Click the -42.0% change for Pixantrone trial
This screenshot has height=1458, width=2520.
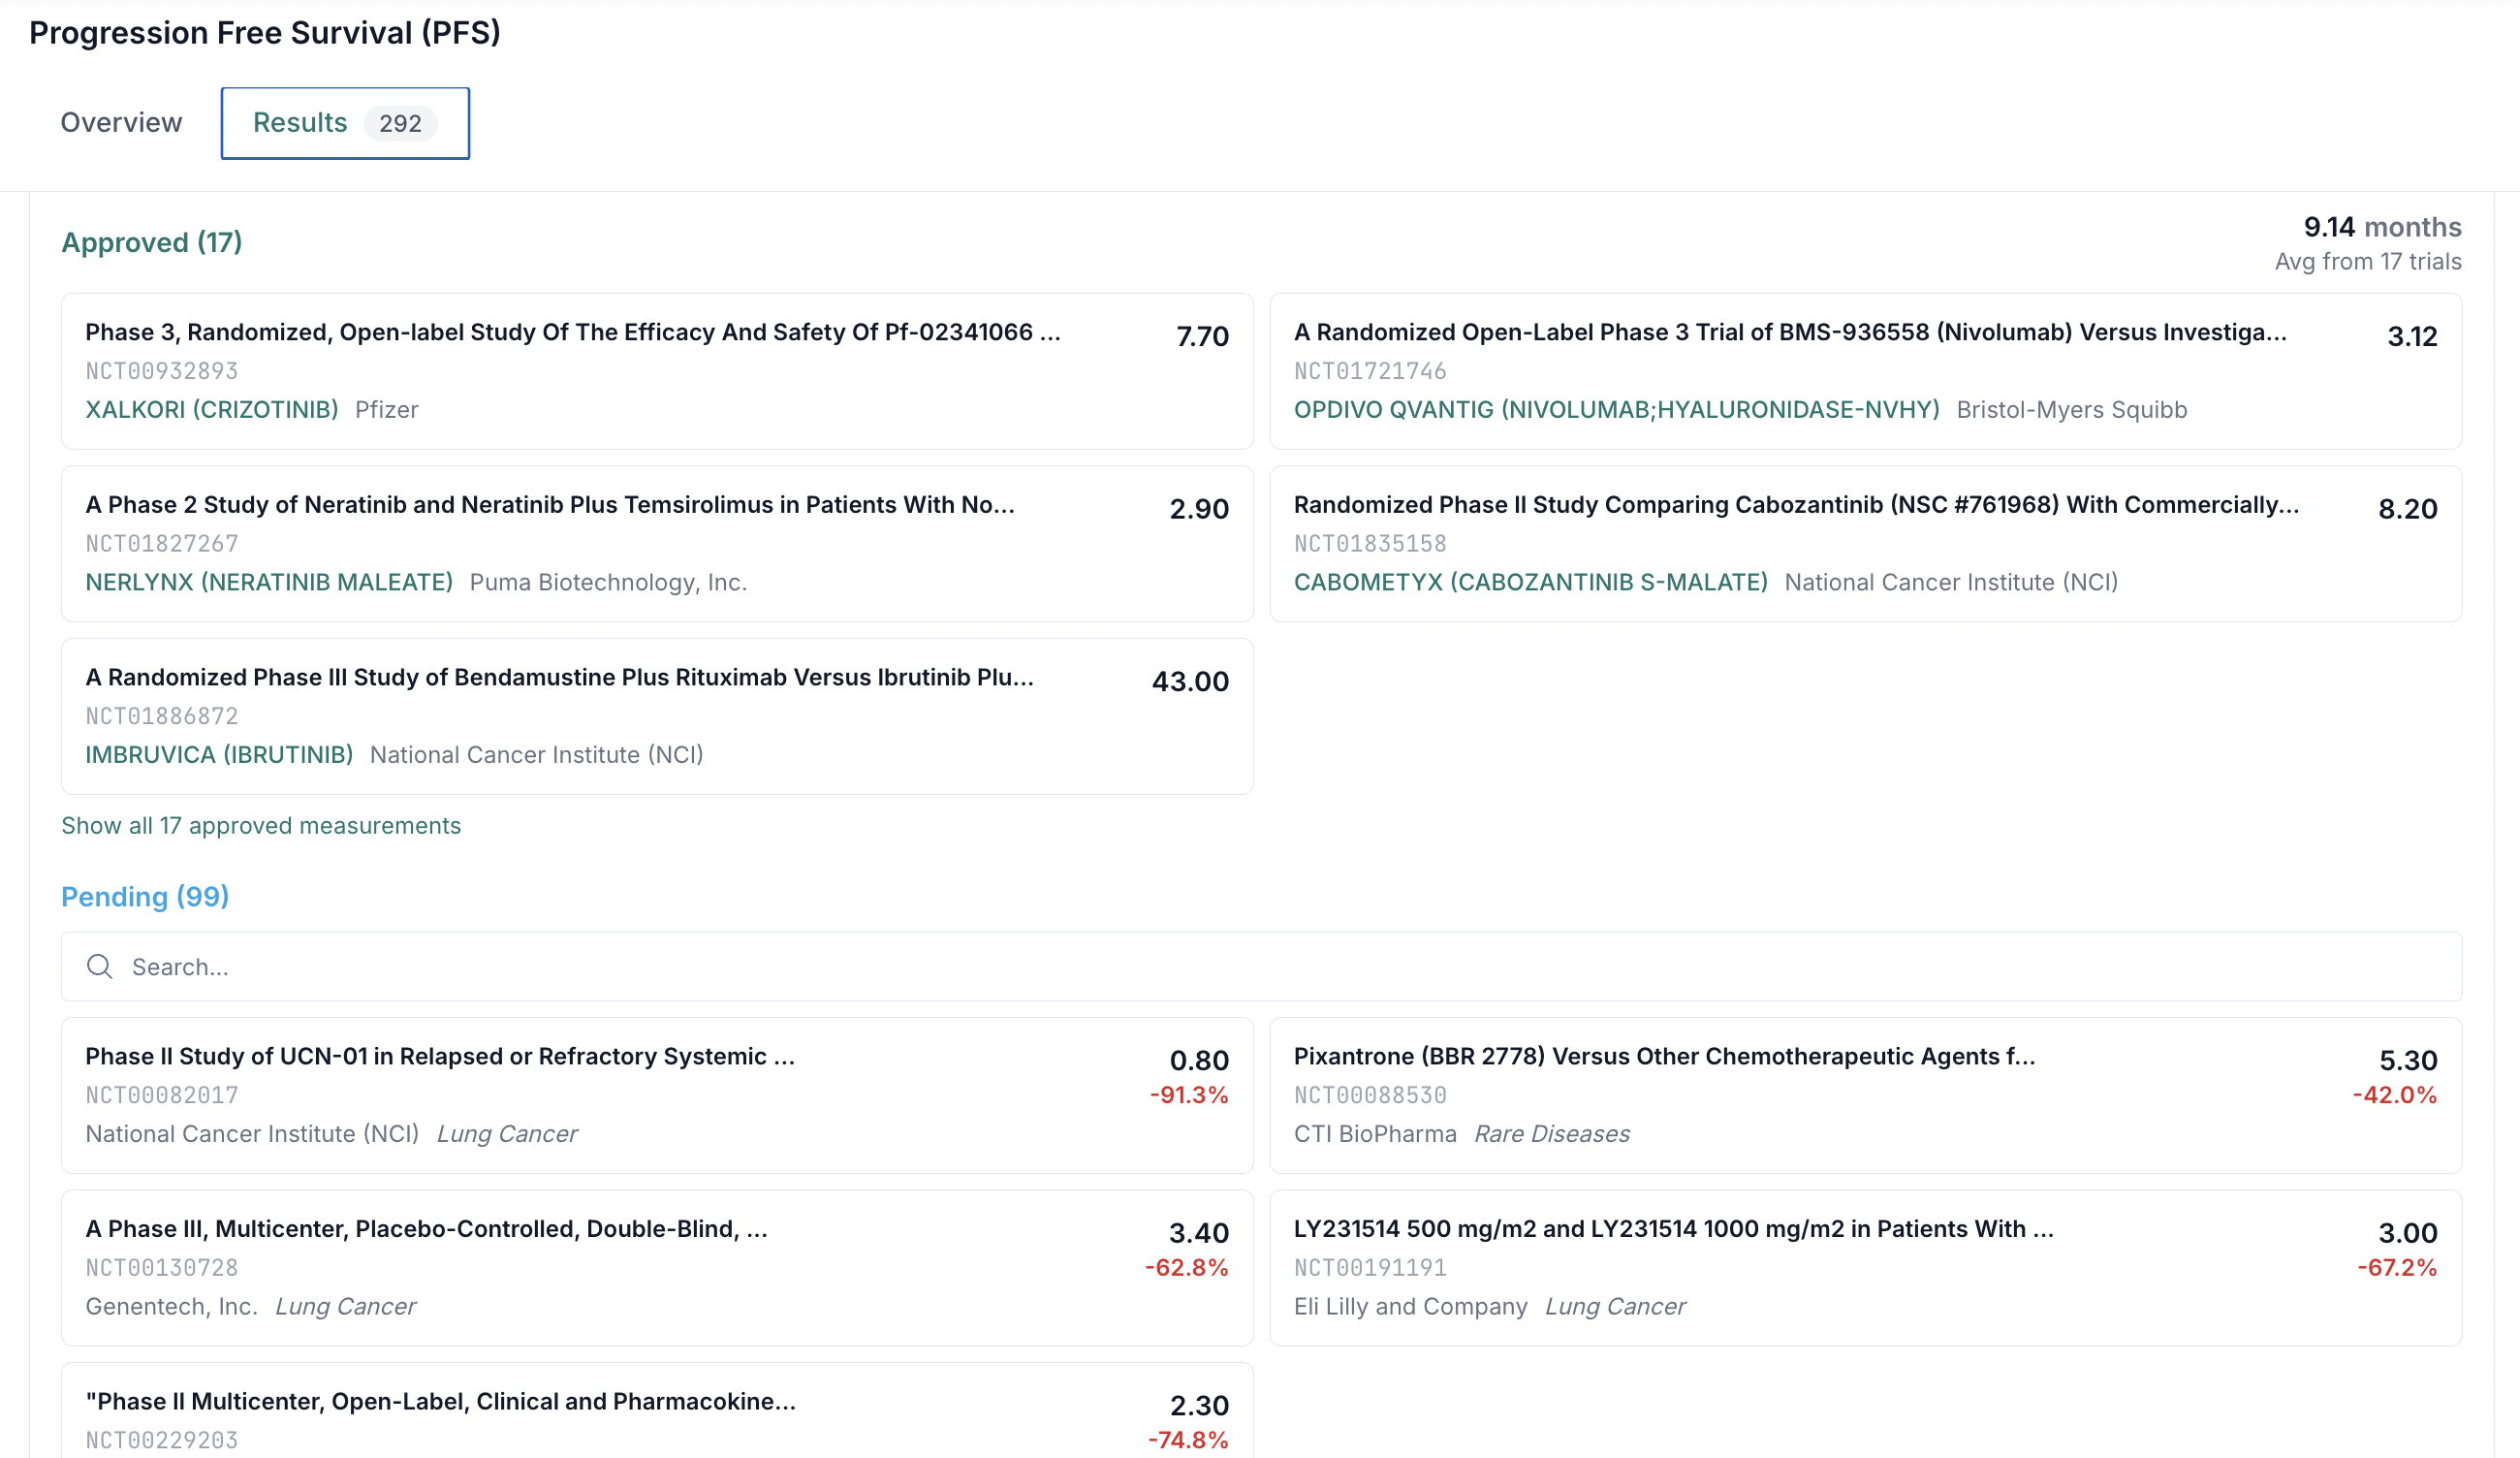coord(2395,1095)
